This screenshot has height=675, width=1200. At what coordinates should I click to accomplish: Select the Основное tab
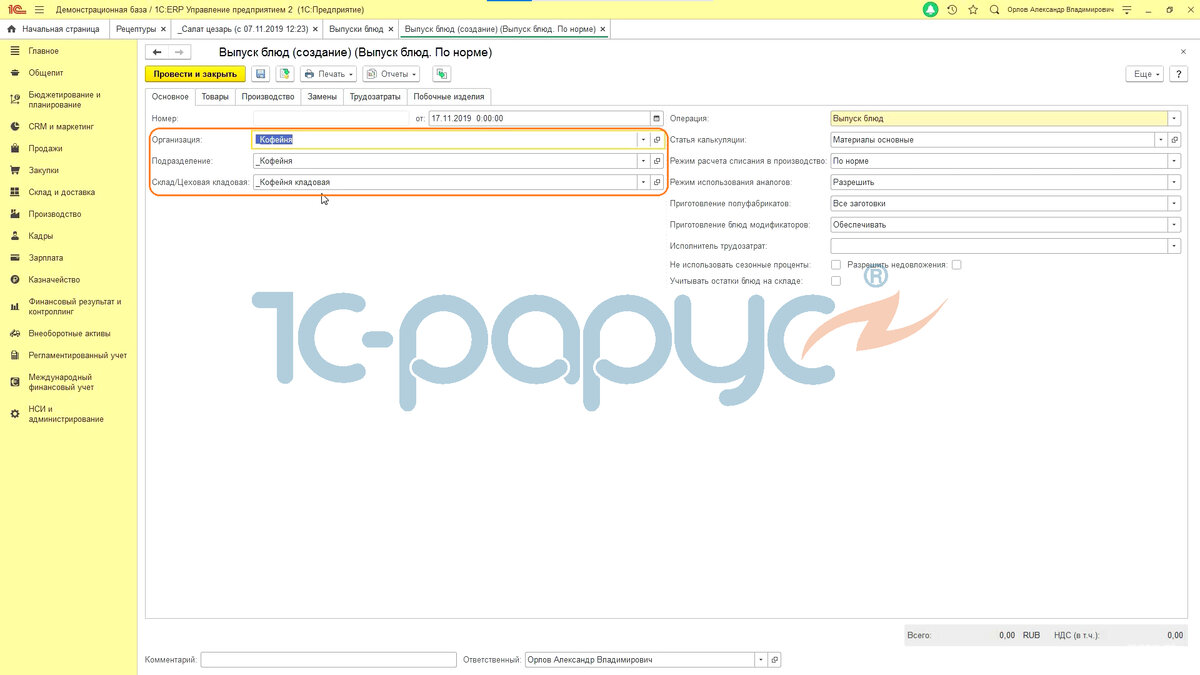(x=170, y=97)
